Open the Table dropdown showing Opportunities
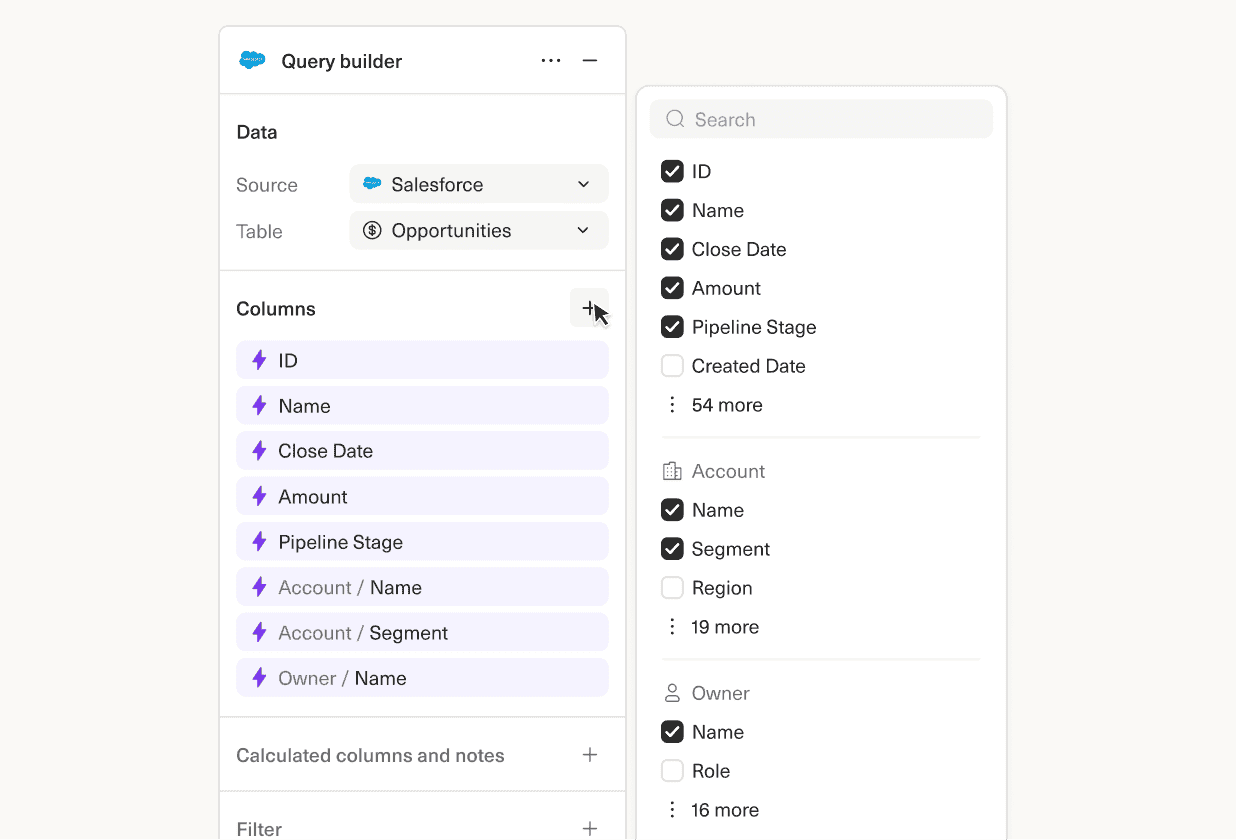This screenshot has width=1236, height=840. tap(479, 231)
